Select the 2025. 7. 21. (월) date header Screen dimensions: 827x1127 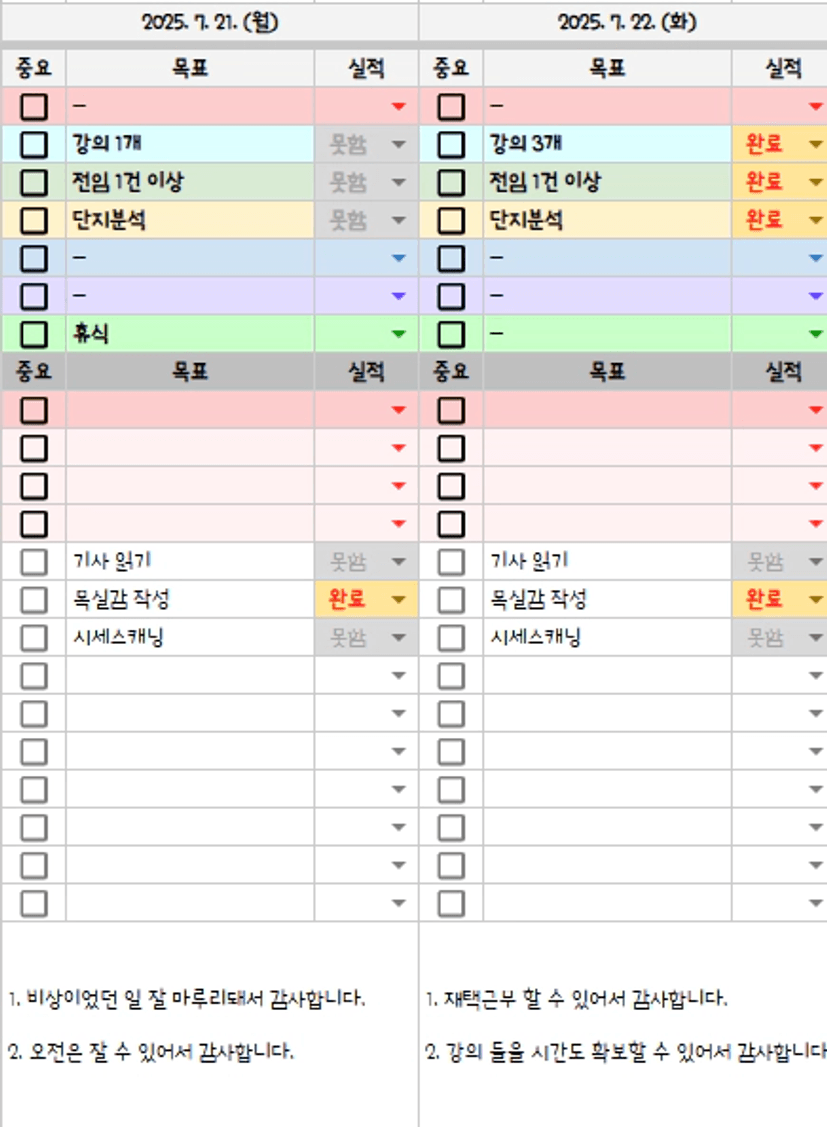tap(210, 22)
